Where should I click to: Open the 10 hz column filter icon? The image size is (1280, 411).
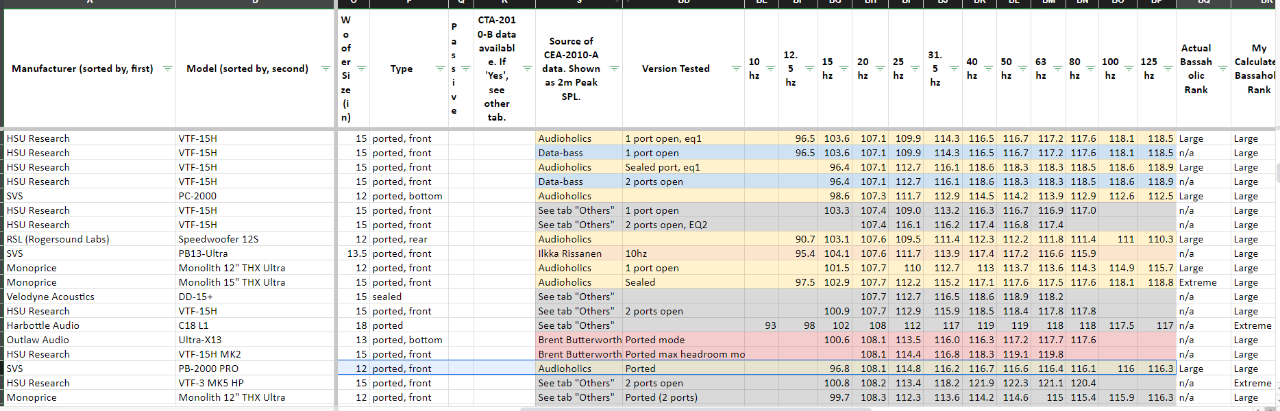tap(771, 69)
